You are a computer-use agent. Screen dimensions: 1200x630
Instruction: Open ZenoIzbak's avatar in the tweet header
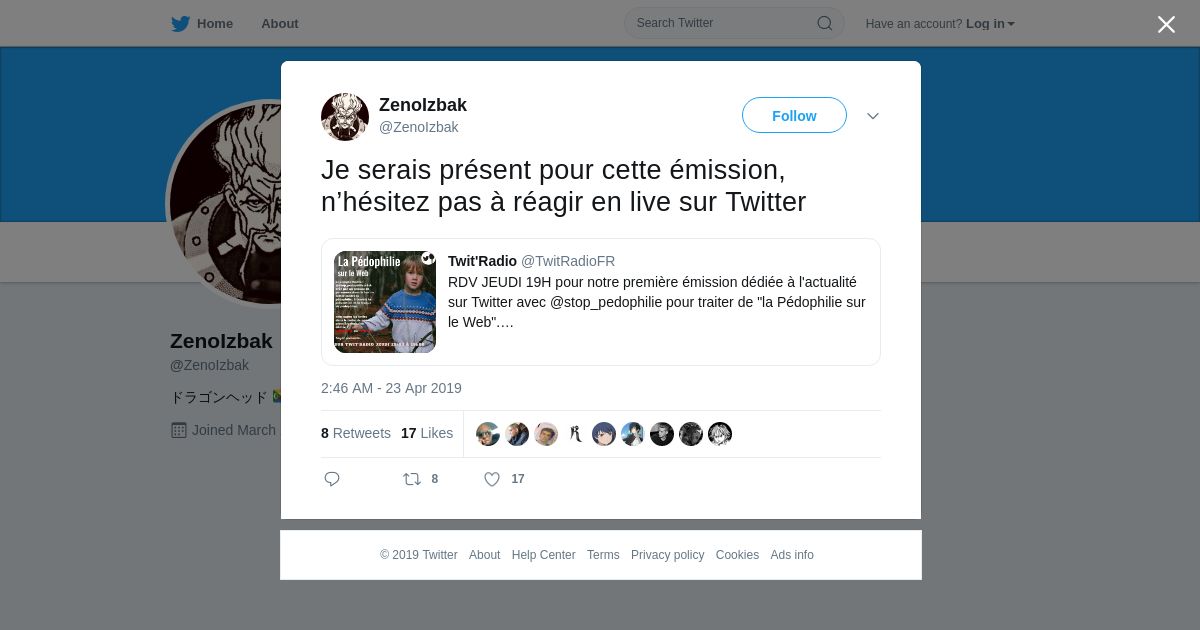click(x=345, y=117)
